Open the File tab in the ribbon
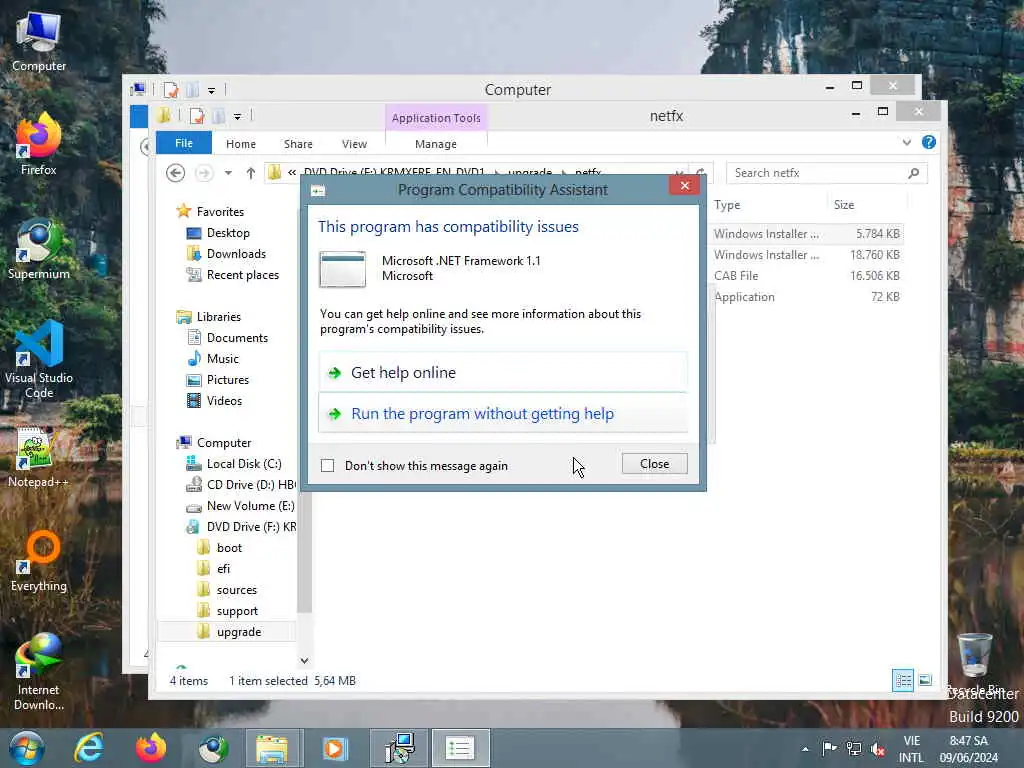The height and width of the screenshot is (768, 1024). (184, 143)
